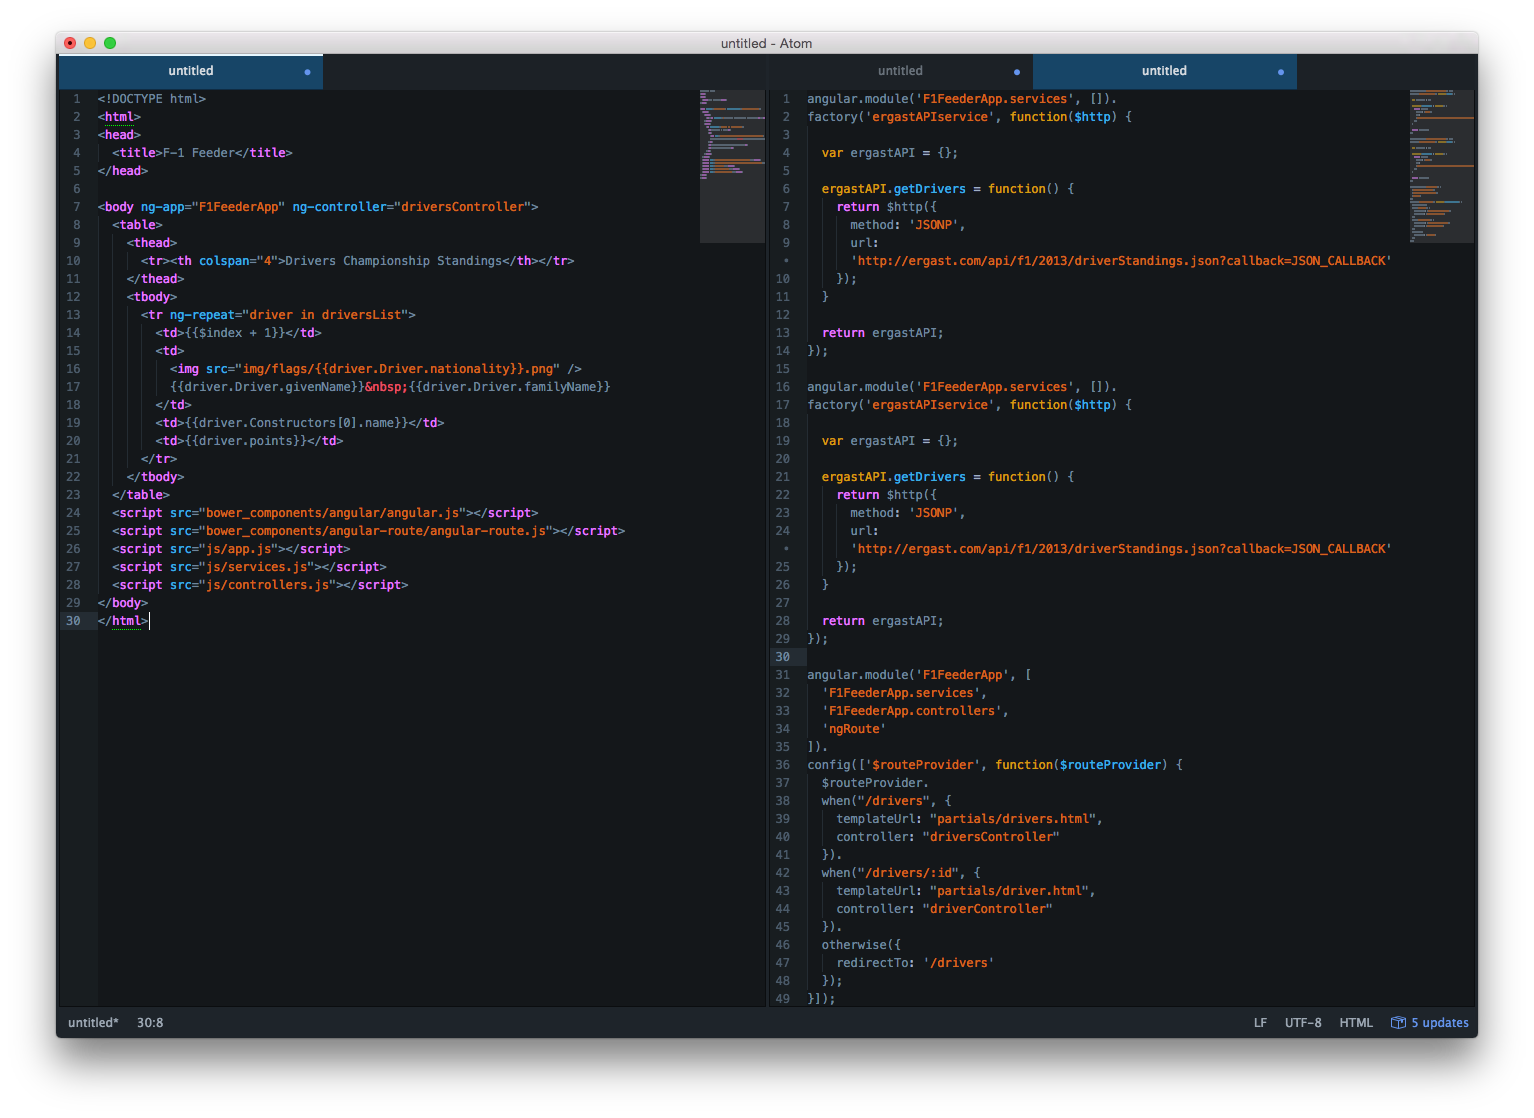Click the {{driver.Constructors[0].name}} expression
The width and height of the screenshot is (1534, 1118).
click(296, 423)
